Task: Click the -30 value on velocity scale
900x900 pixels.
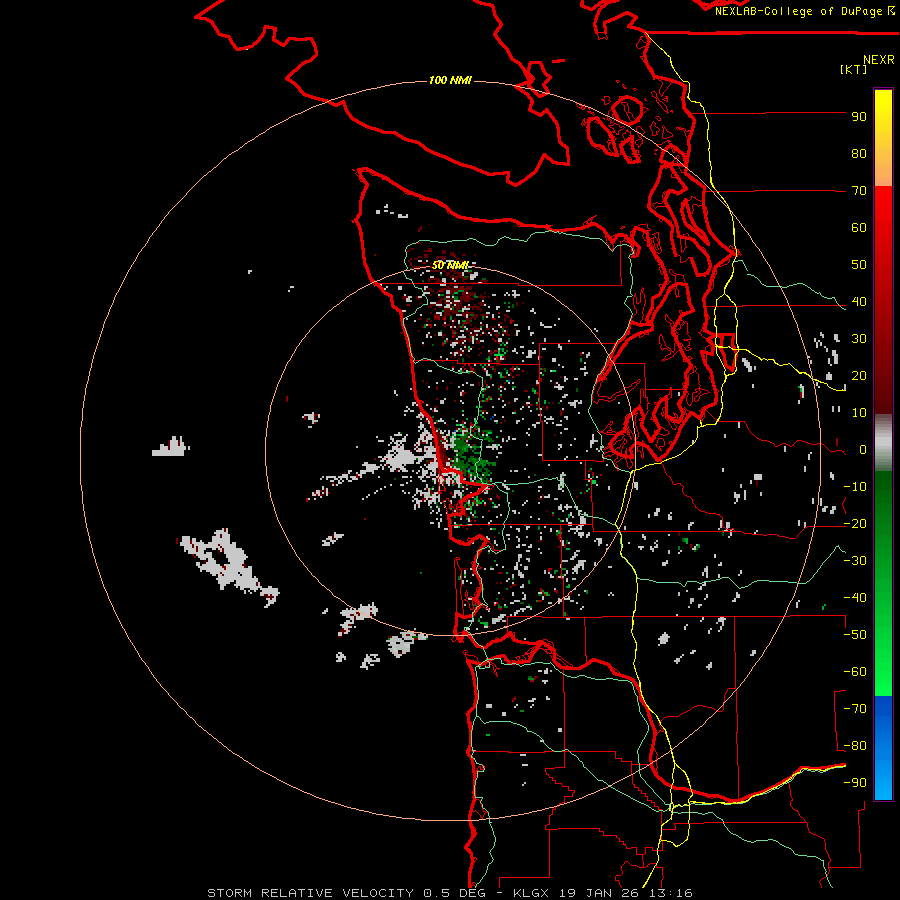Action: (855, 561)
